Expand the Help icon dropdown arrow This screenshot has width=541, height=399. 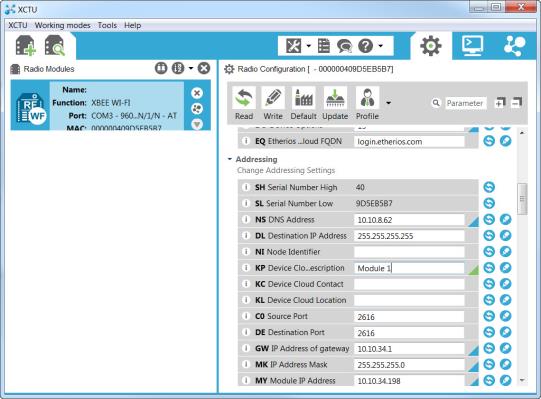(380, 46)
